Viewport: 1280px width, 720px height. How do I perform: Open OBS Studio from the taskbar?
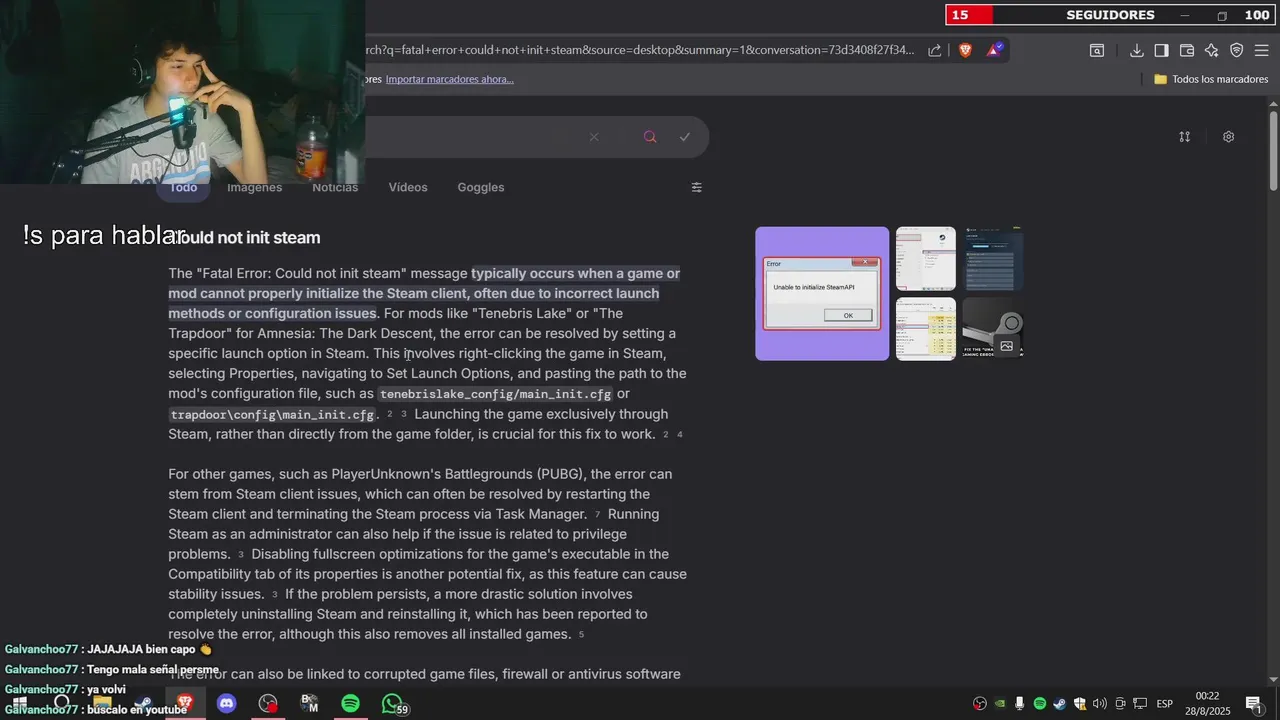[268, 704]
